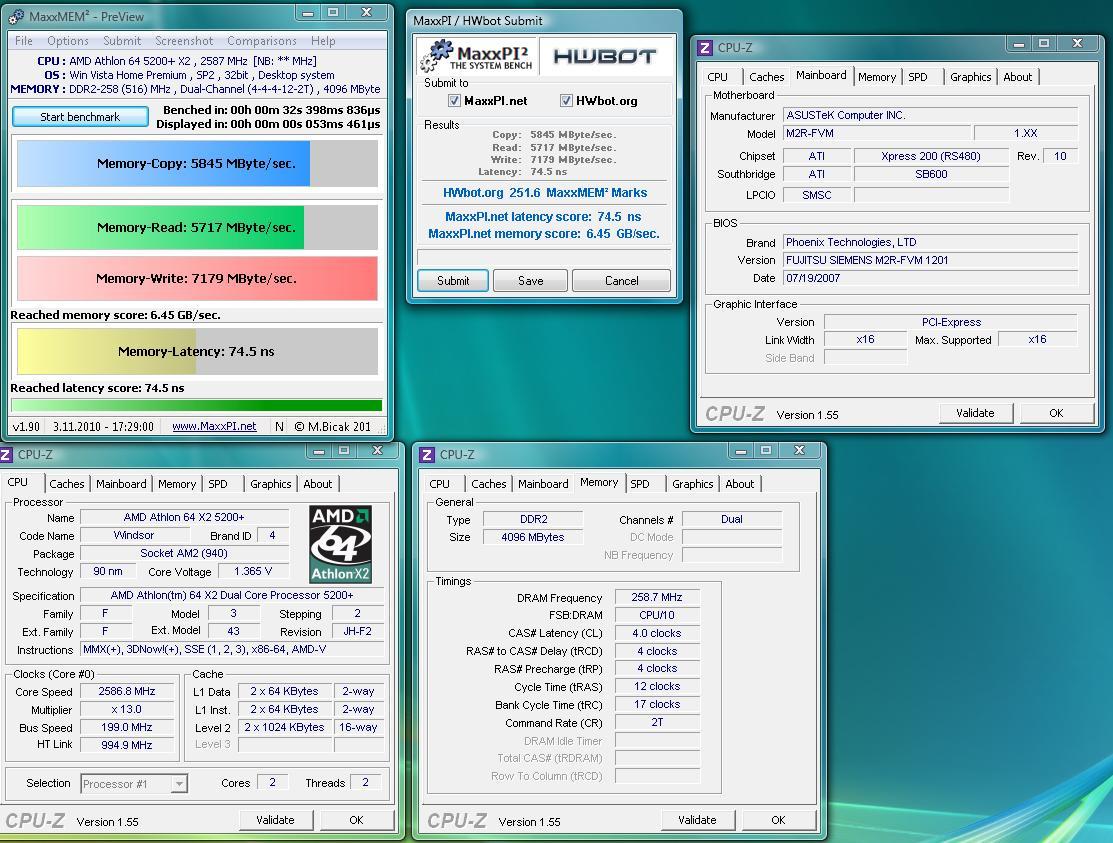1113x843 pixels.
Task: Open Graphics tab in CPU-Z Memory window
Action: 693,484
